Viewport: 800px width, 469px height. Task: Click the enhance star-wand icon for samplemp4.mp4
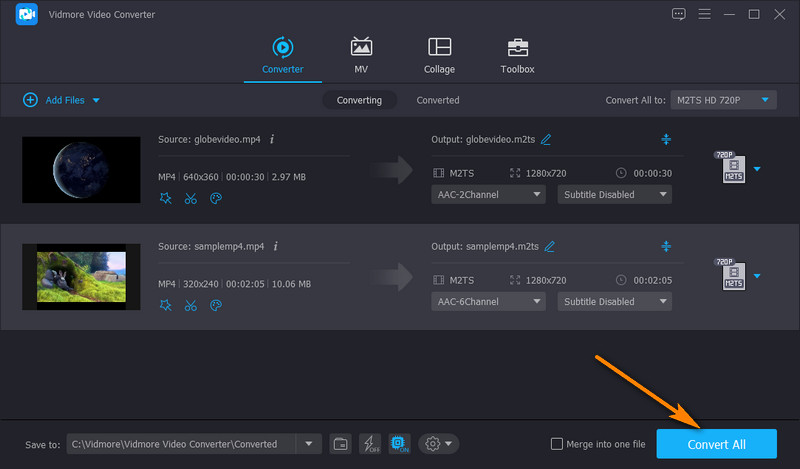tap(166, 305)
